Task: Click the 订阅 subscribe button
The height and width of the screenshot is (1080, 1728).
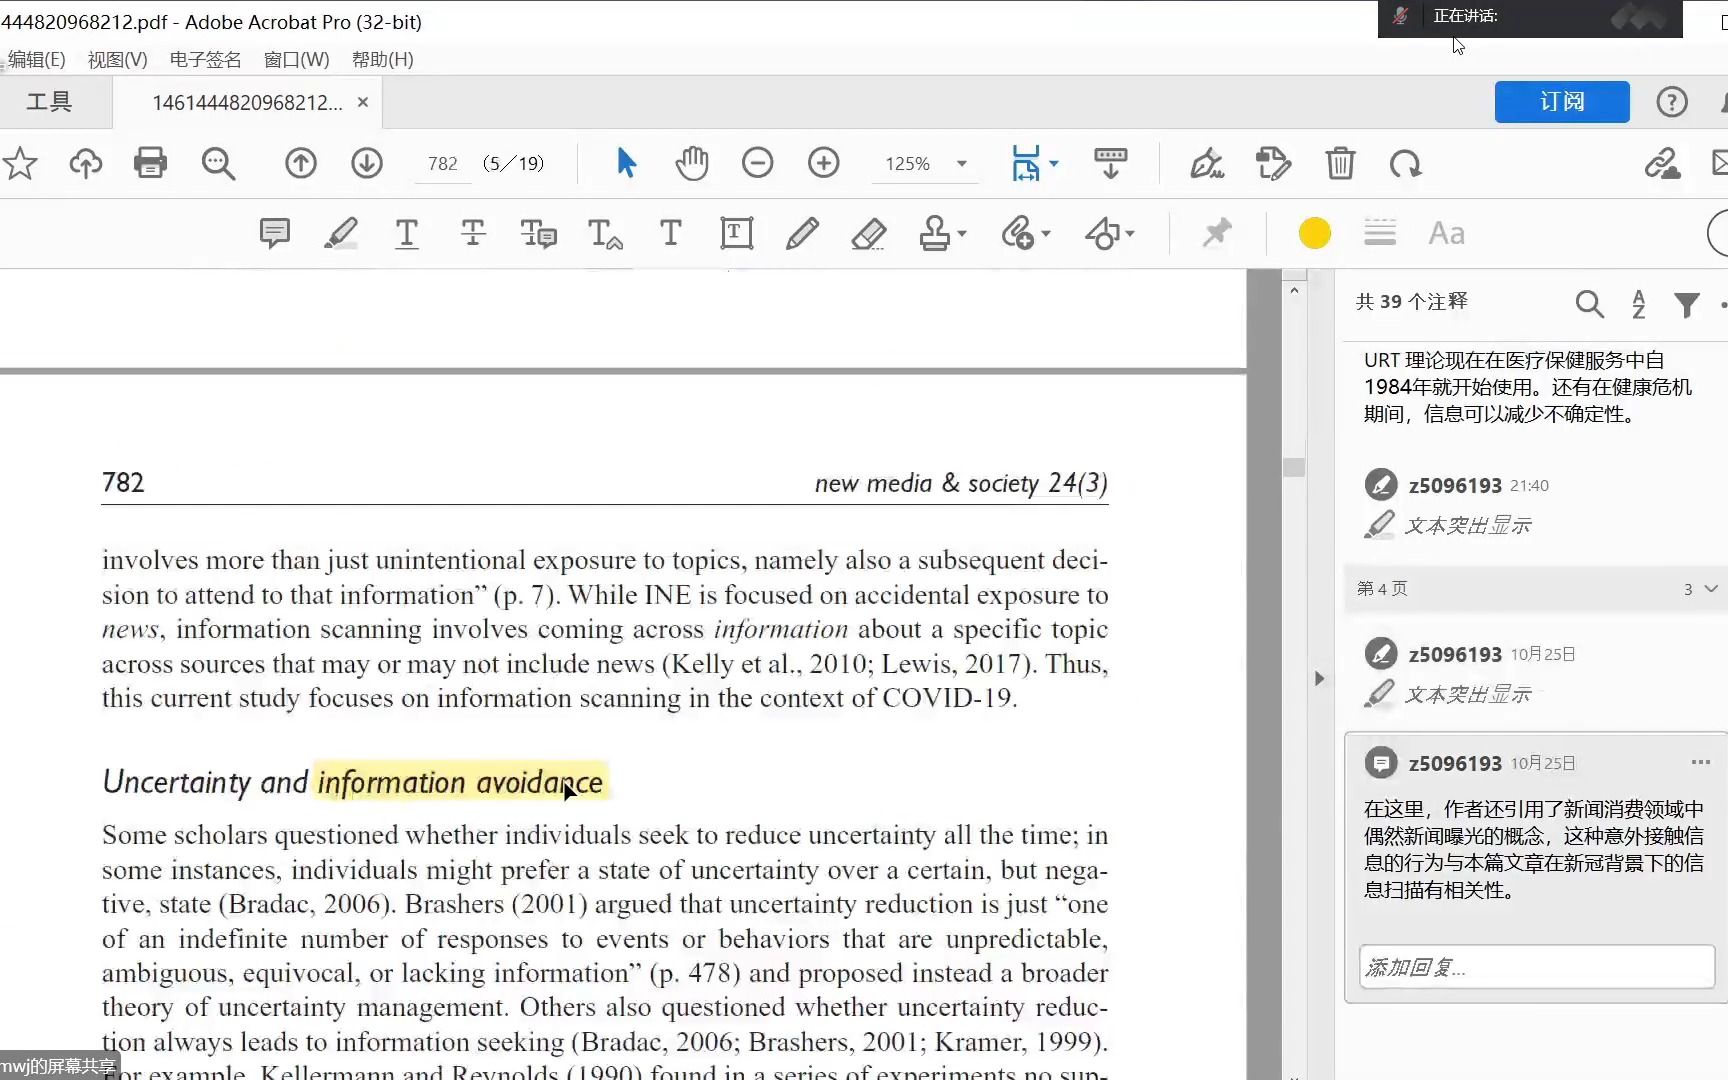Action: click(x=1562, y=102)
